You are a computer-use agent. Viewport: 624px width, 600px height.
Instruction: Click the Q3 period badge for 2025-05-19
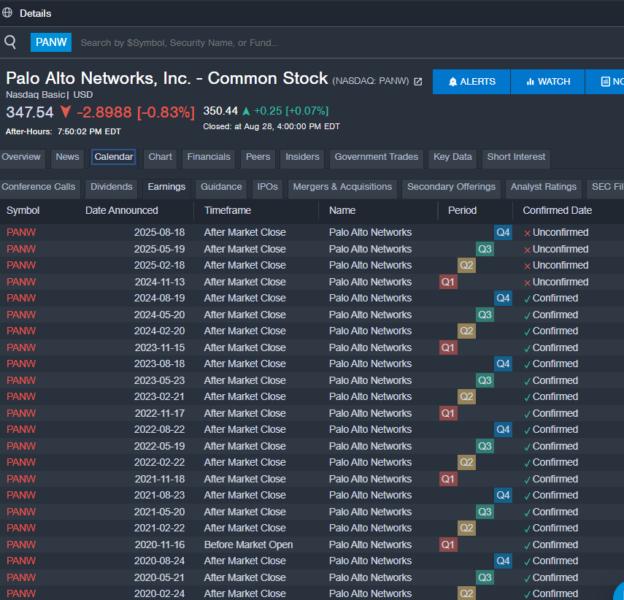tap(484, 249)
